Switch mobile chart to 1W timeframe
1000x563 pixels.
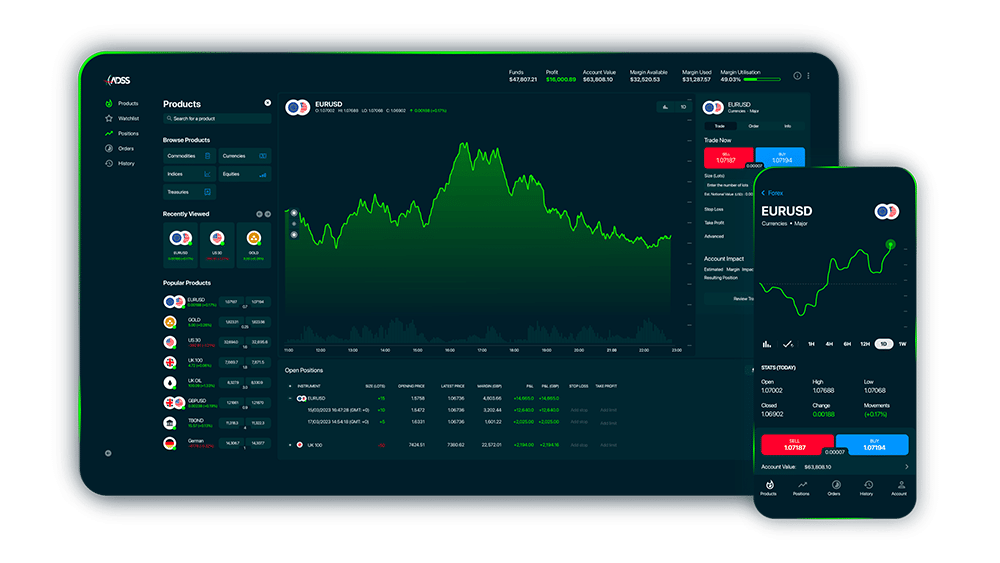pos(902,343)
